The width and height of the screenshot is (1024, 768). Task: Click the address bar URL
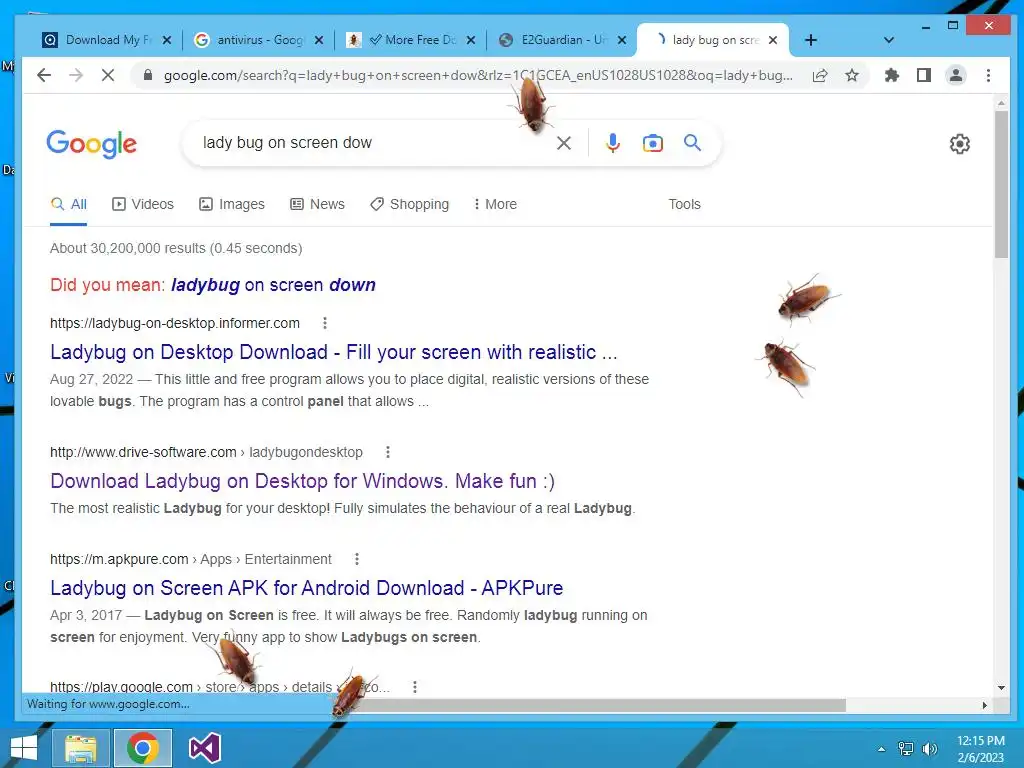coord(478,75)
